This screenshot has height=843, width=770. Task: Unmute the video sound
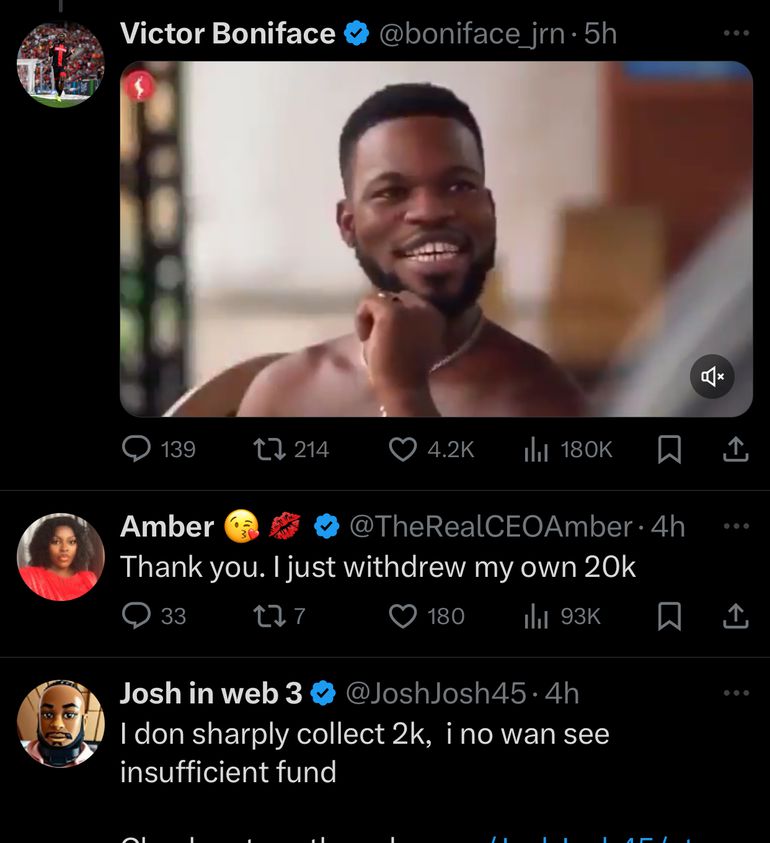(x=712, y=376)
